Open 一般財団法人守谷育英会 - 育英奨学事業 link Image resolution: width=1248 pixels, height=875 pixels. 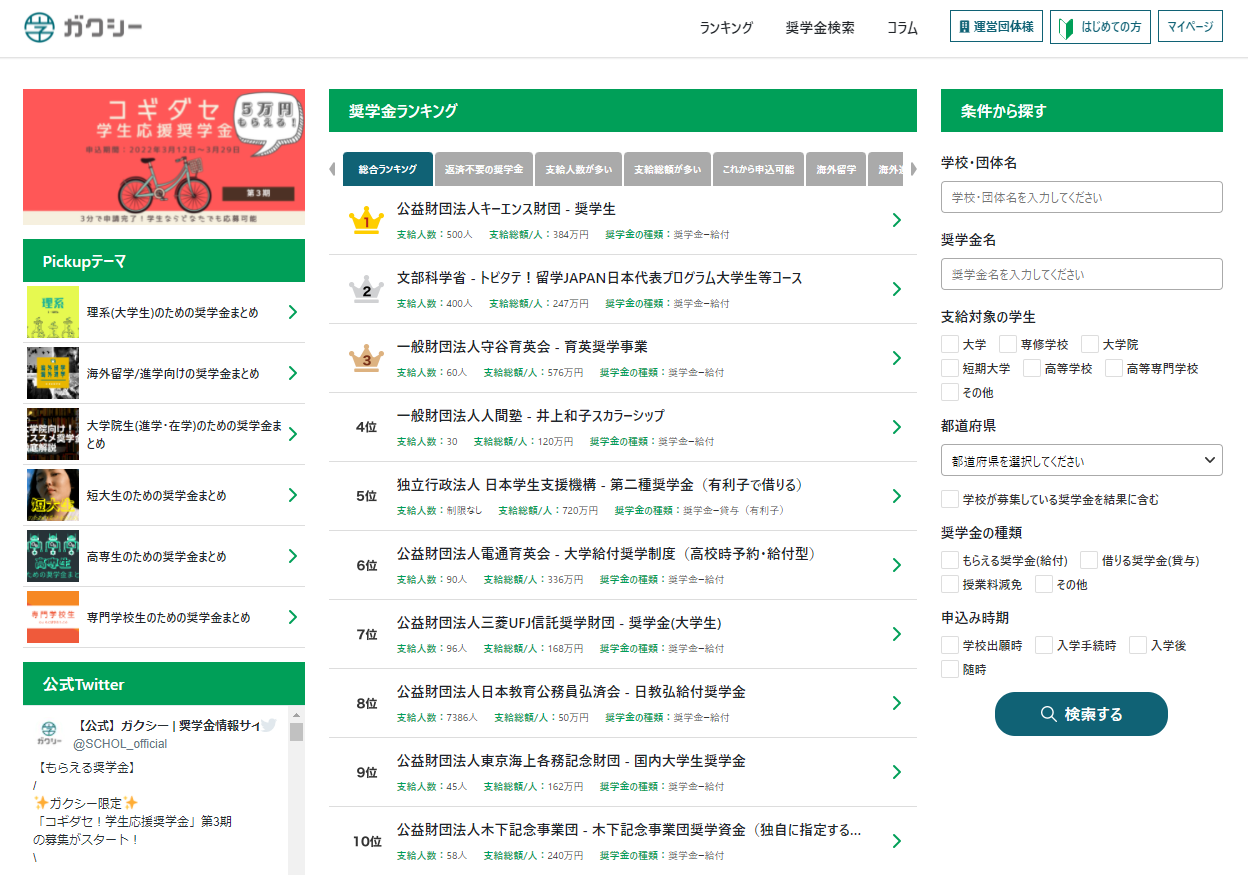pyautogui.click(x=522, y=347)
